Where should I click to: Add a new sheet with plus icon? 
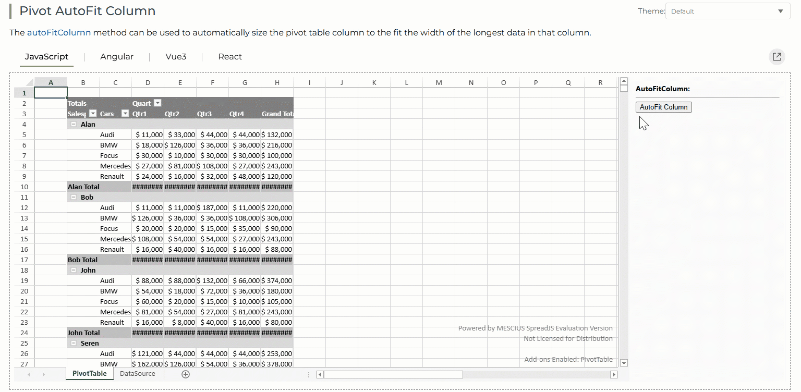(185, 374)
